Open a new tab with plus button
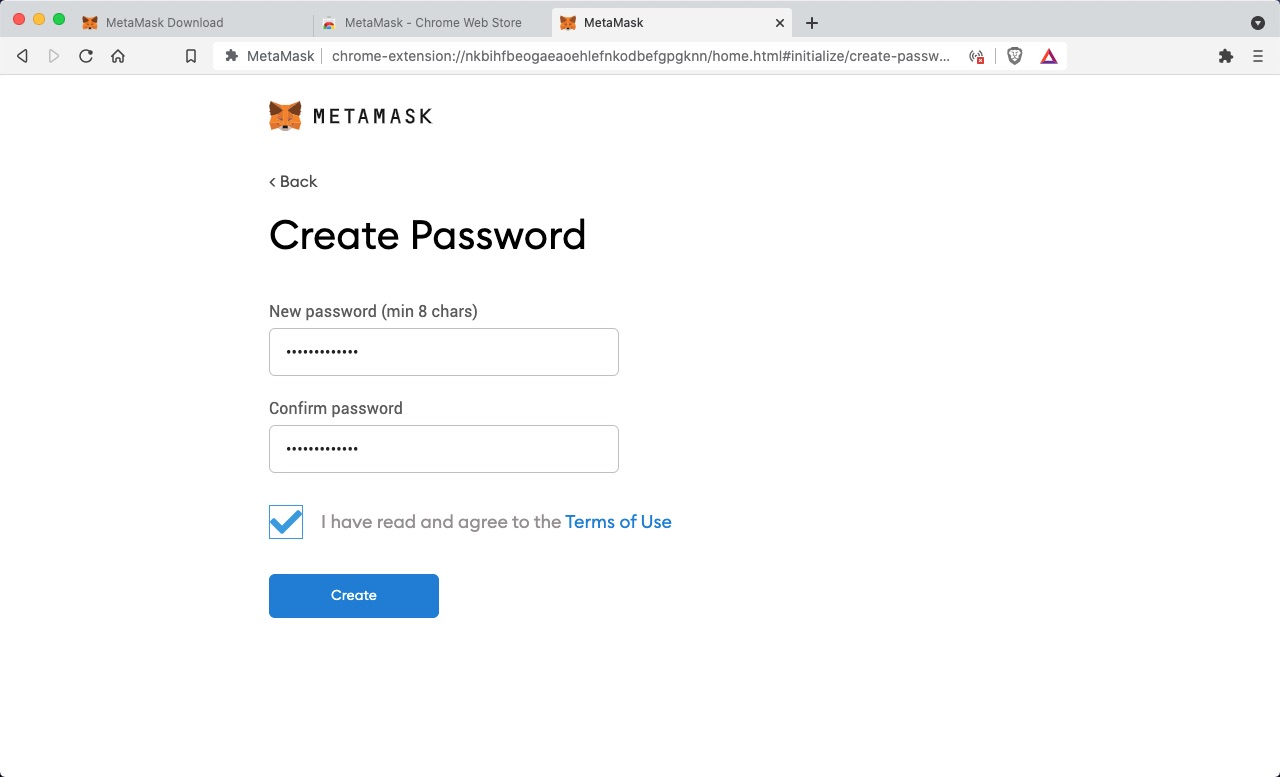 point(812,22)
